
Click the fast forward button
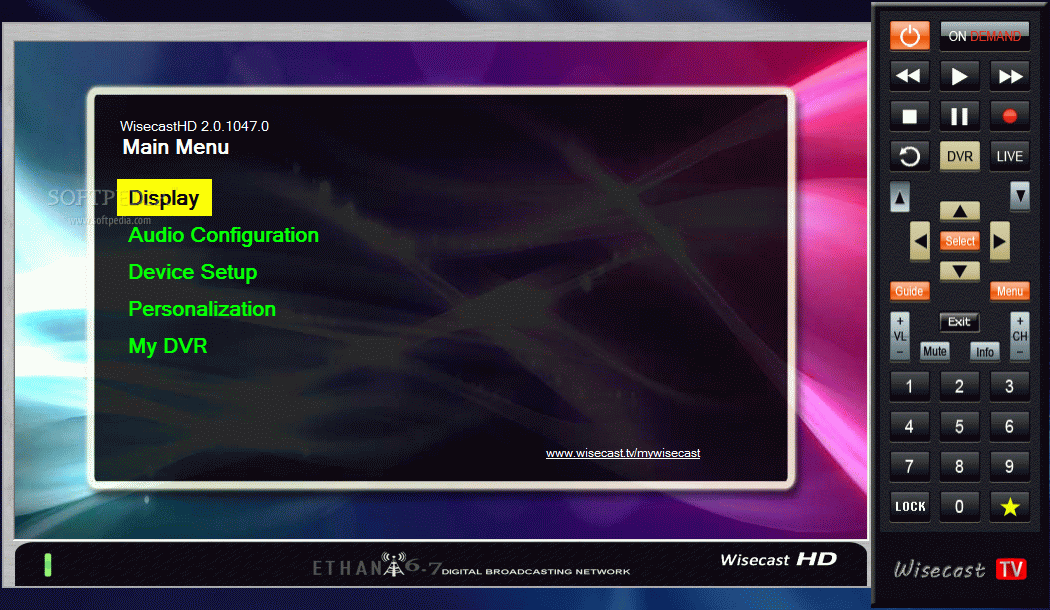[1010, 76]
